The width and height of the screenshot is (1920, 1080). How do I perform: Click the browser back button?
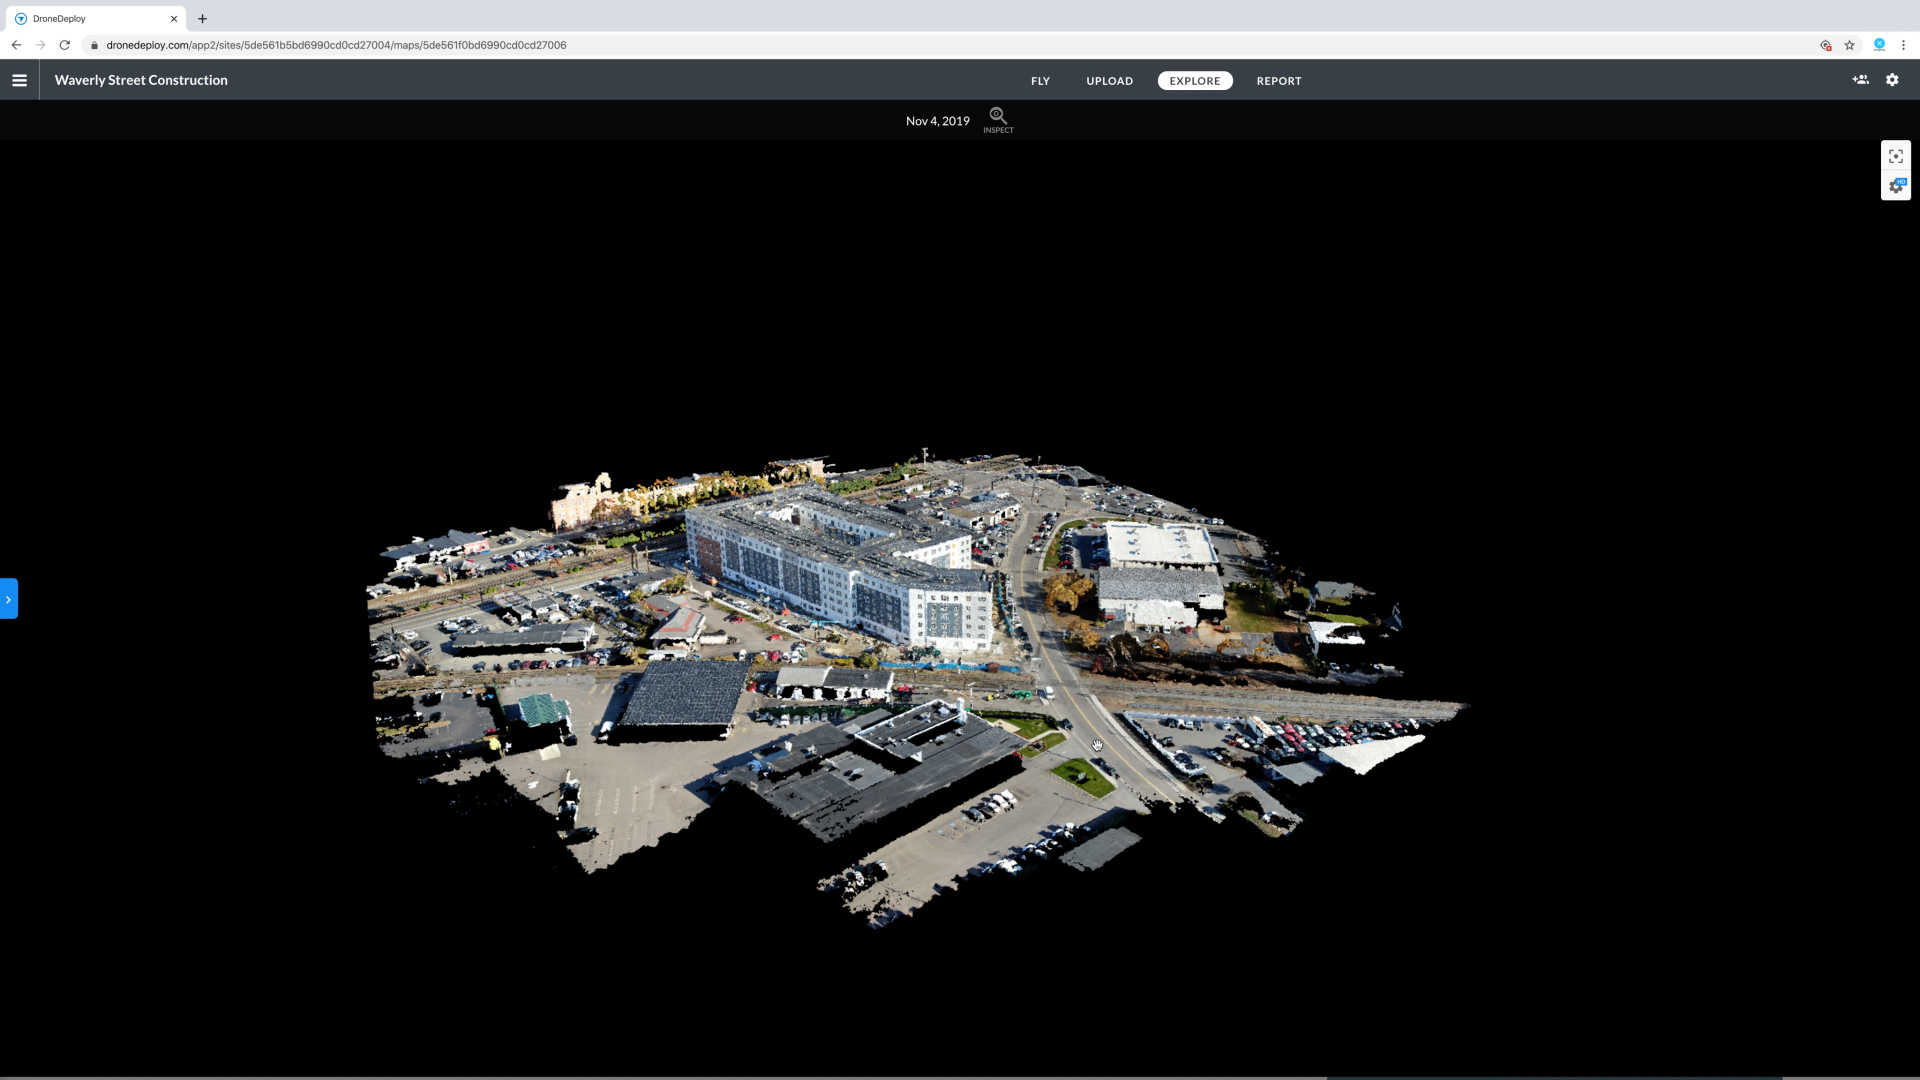16,45
